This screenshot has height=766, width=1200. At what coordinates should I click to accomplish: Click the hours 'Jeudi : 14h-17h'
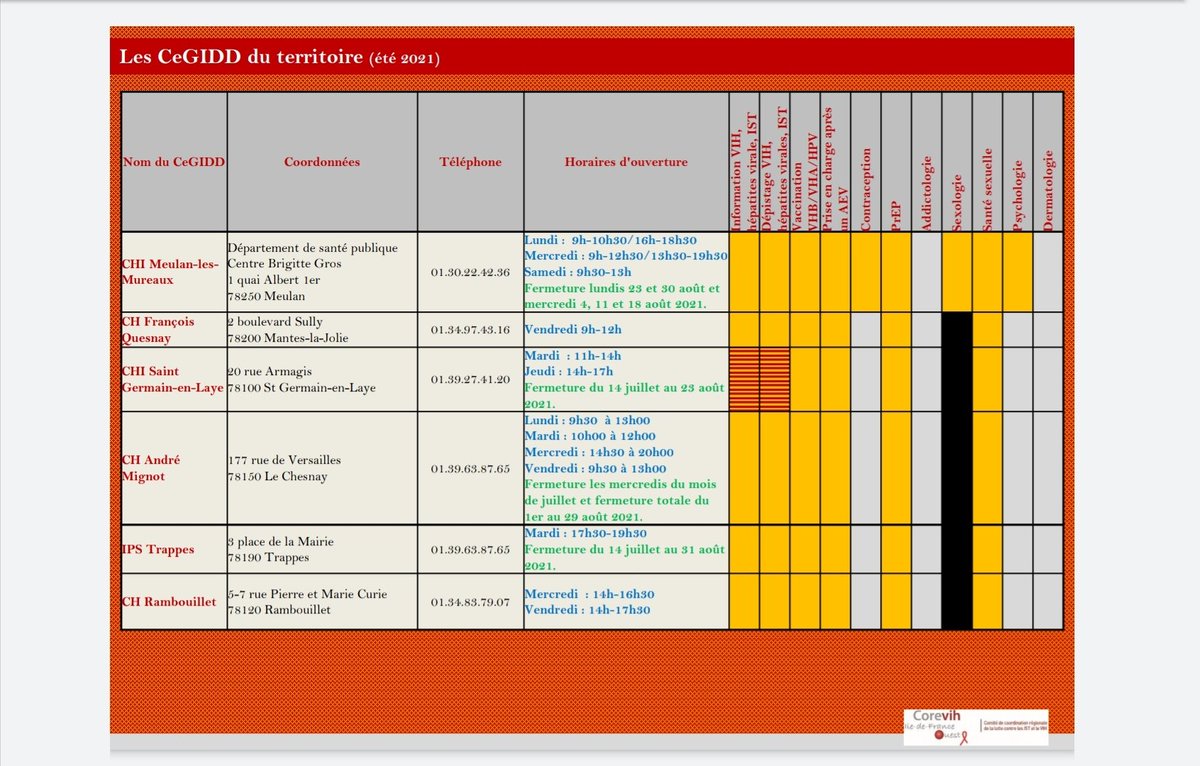coord(569,371)
